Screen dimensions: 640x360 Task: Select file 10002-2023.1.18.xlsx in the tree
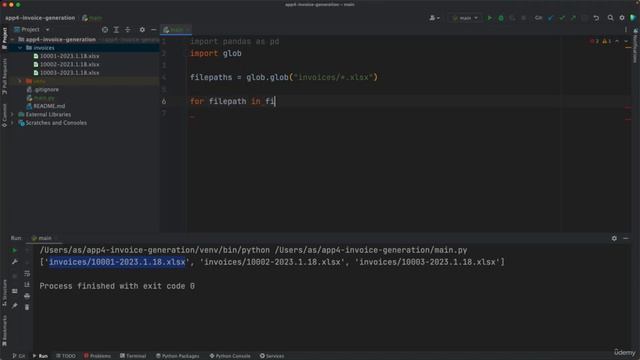[x=69, y=64]
